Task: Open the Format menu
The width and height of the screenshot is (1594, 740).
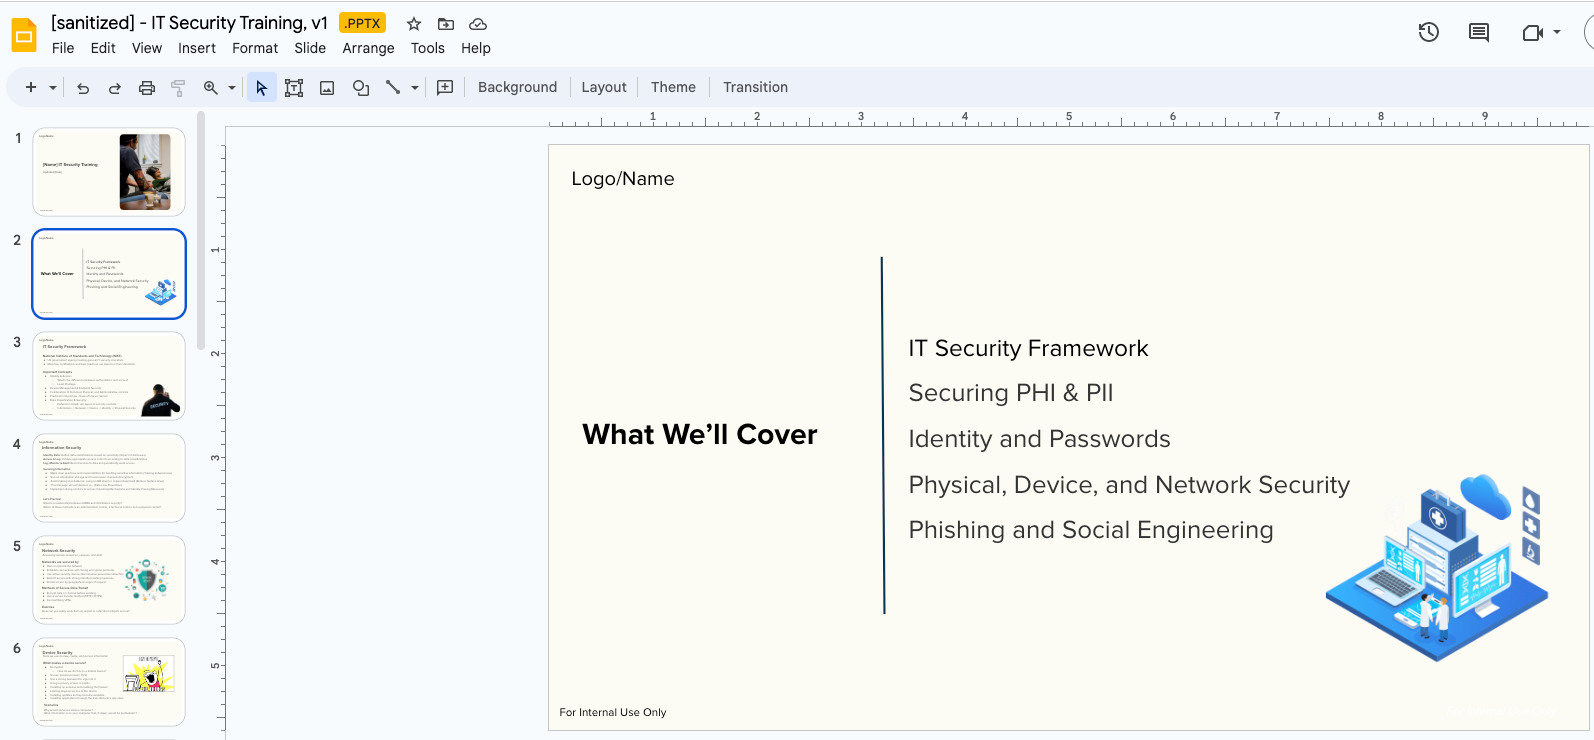Action: tap(255, 48)
